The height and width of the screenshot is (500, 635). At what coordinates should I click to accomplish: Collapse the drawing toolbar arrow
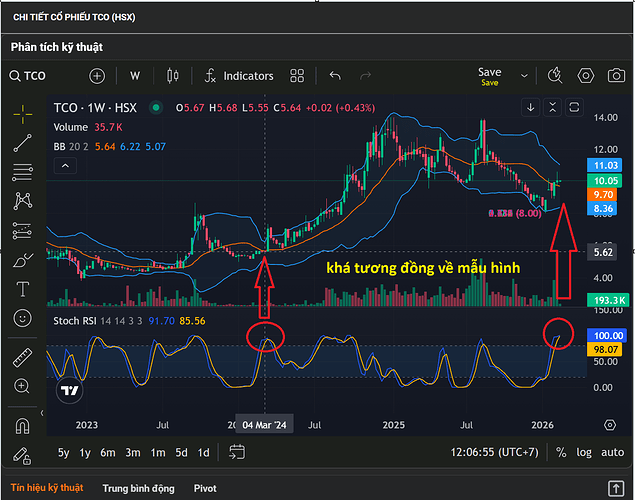pyautogui.click(x=42, y=413)
